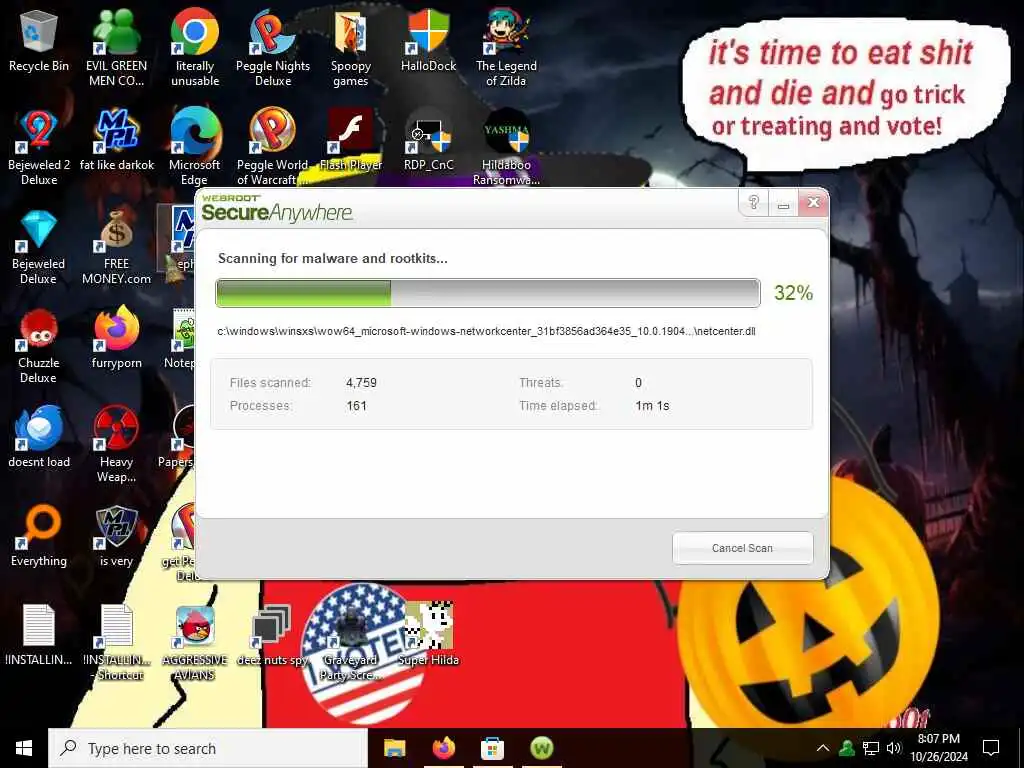Open the shortcut labeled is very
The height and width of the screenshot is (768, 1024).
click(116, 537)
